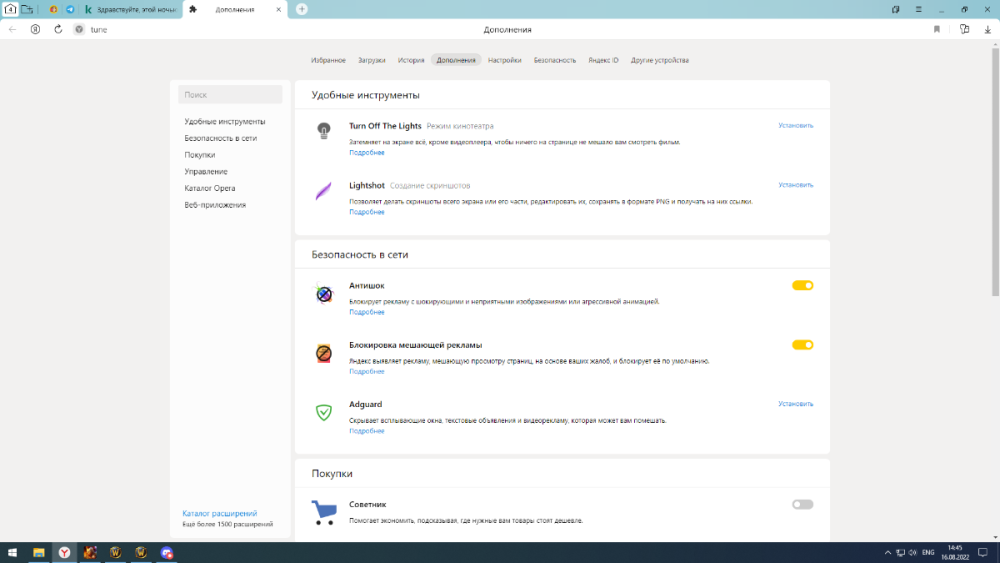The image size is (1000, 563).
Task: Open the tab counter home icon
Action: click(10, 10)
